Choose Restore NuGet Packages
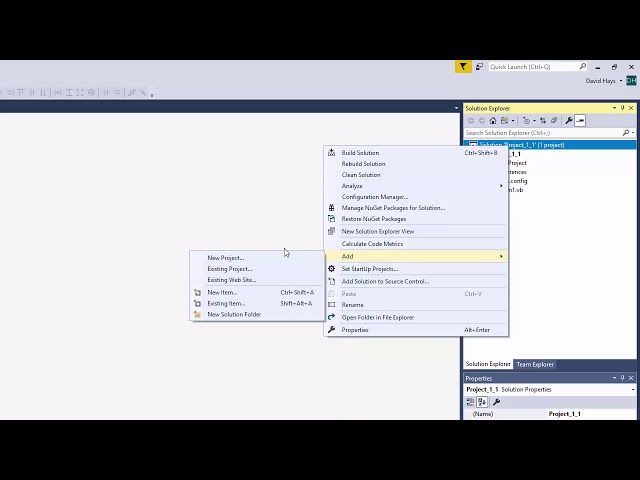The width and height of the screenshot is (640, 480). (416, 219)
